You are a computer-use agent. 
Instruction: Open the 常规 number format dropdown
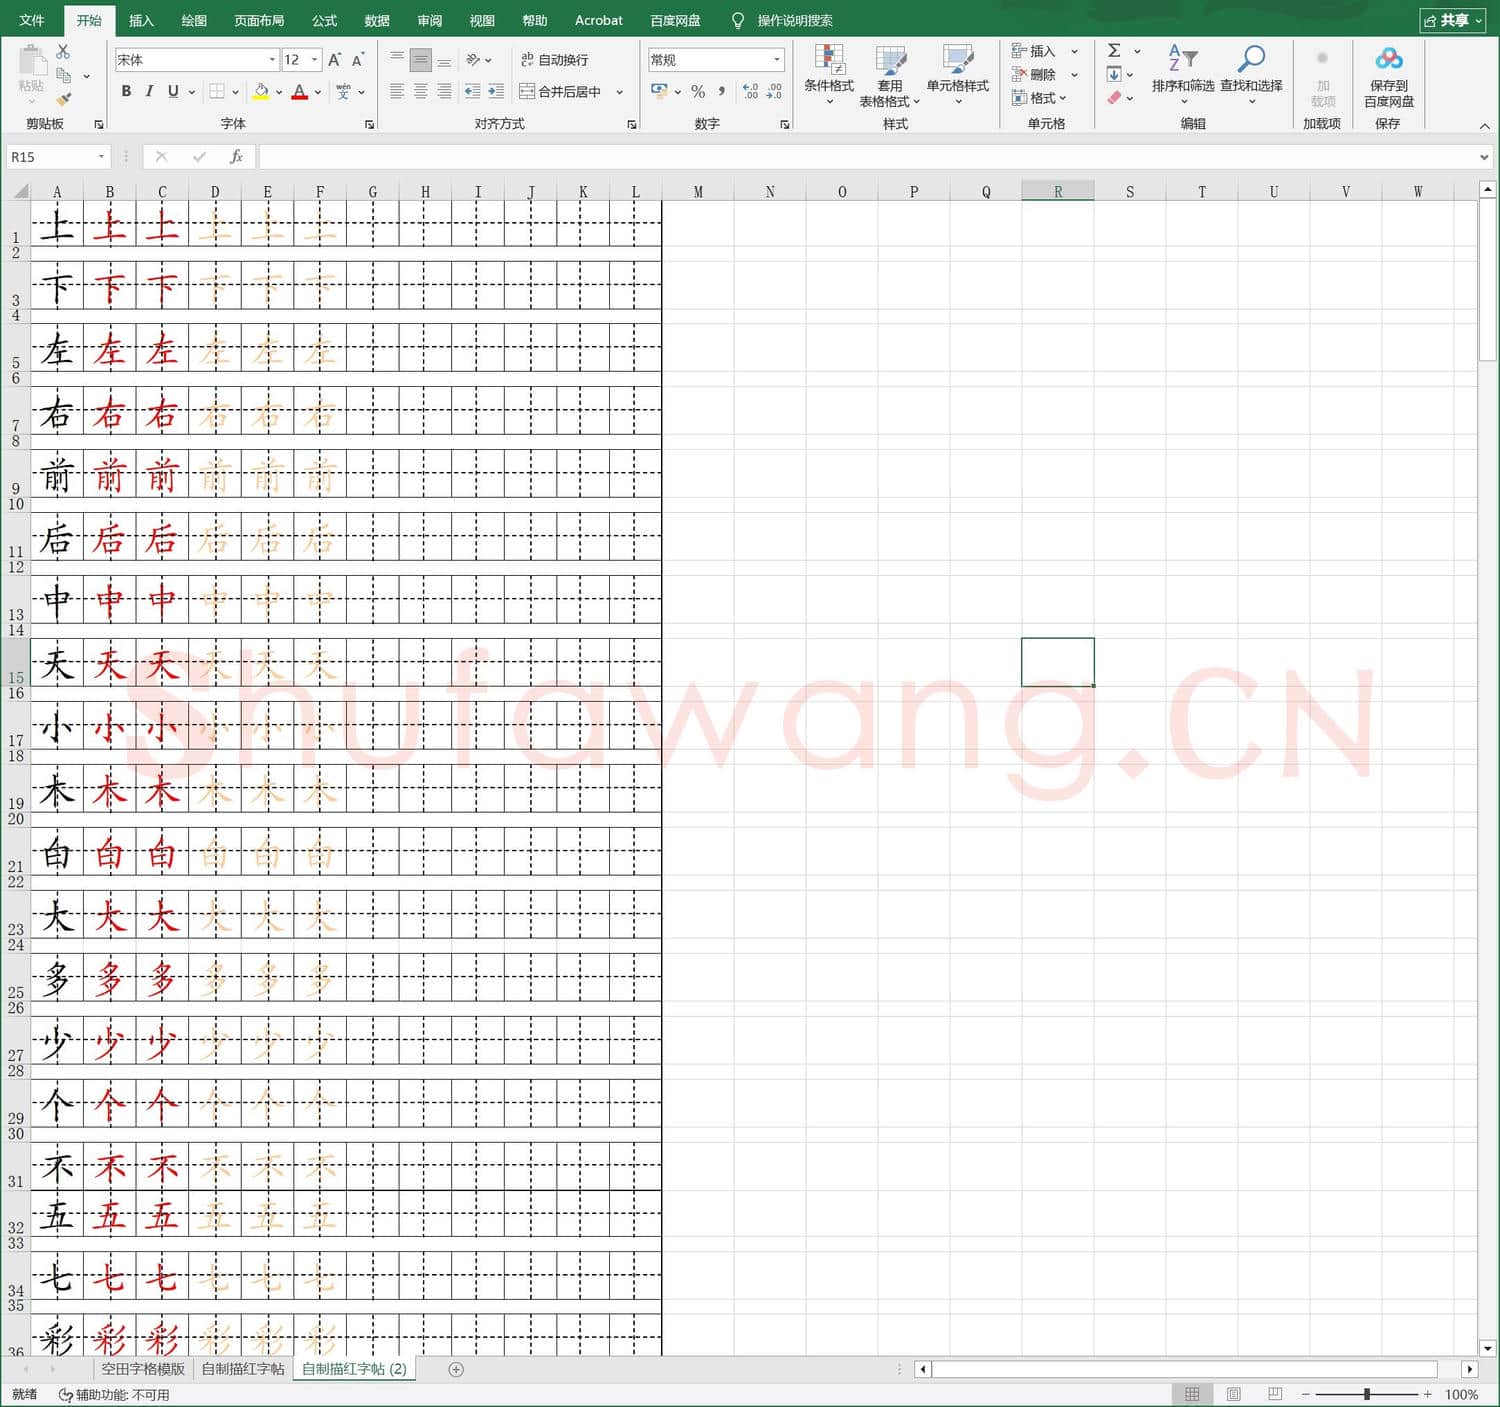tap(777, 60)
